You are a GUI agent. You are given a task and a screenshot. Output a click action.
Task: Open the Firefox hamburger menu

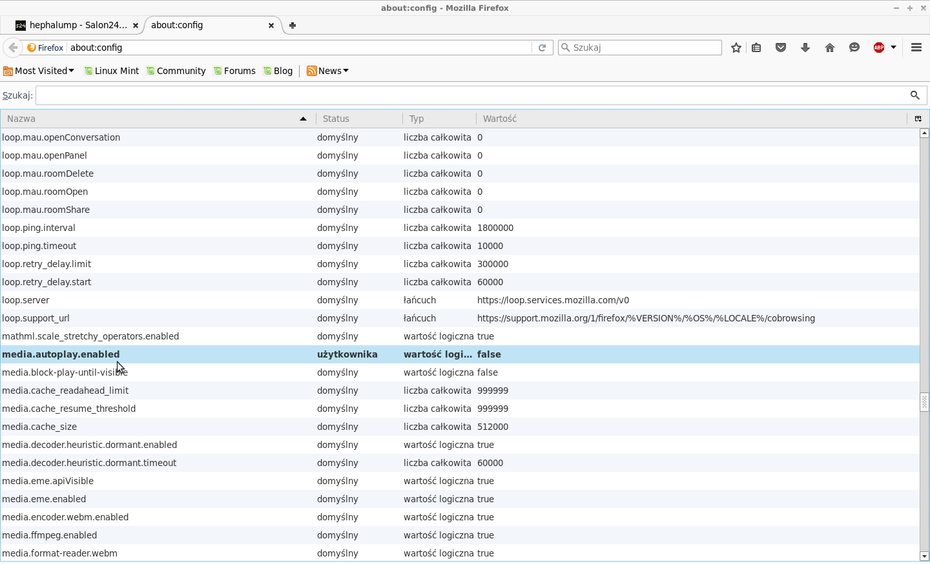[x=916, y=47]
